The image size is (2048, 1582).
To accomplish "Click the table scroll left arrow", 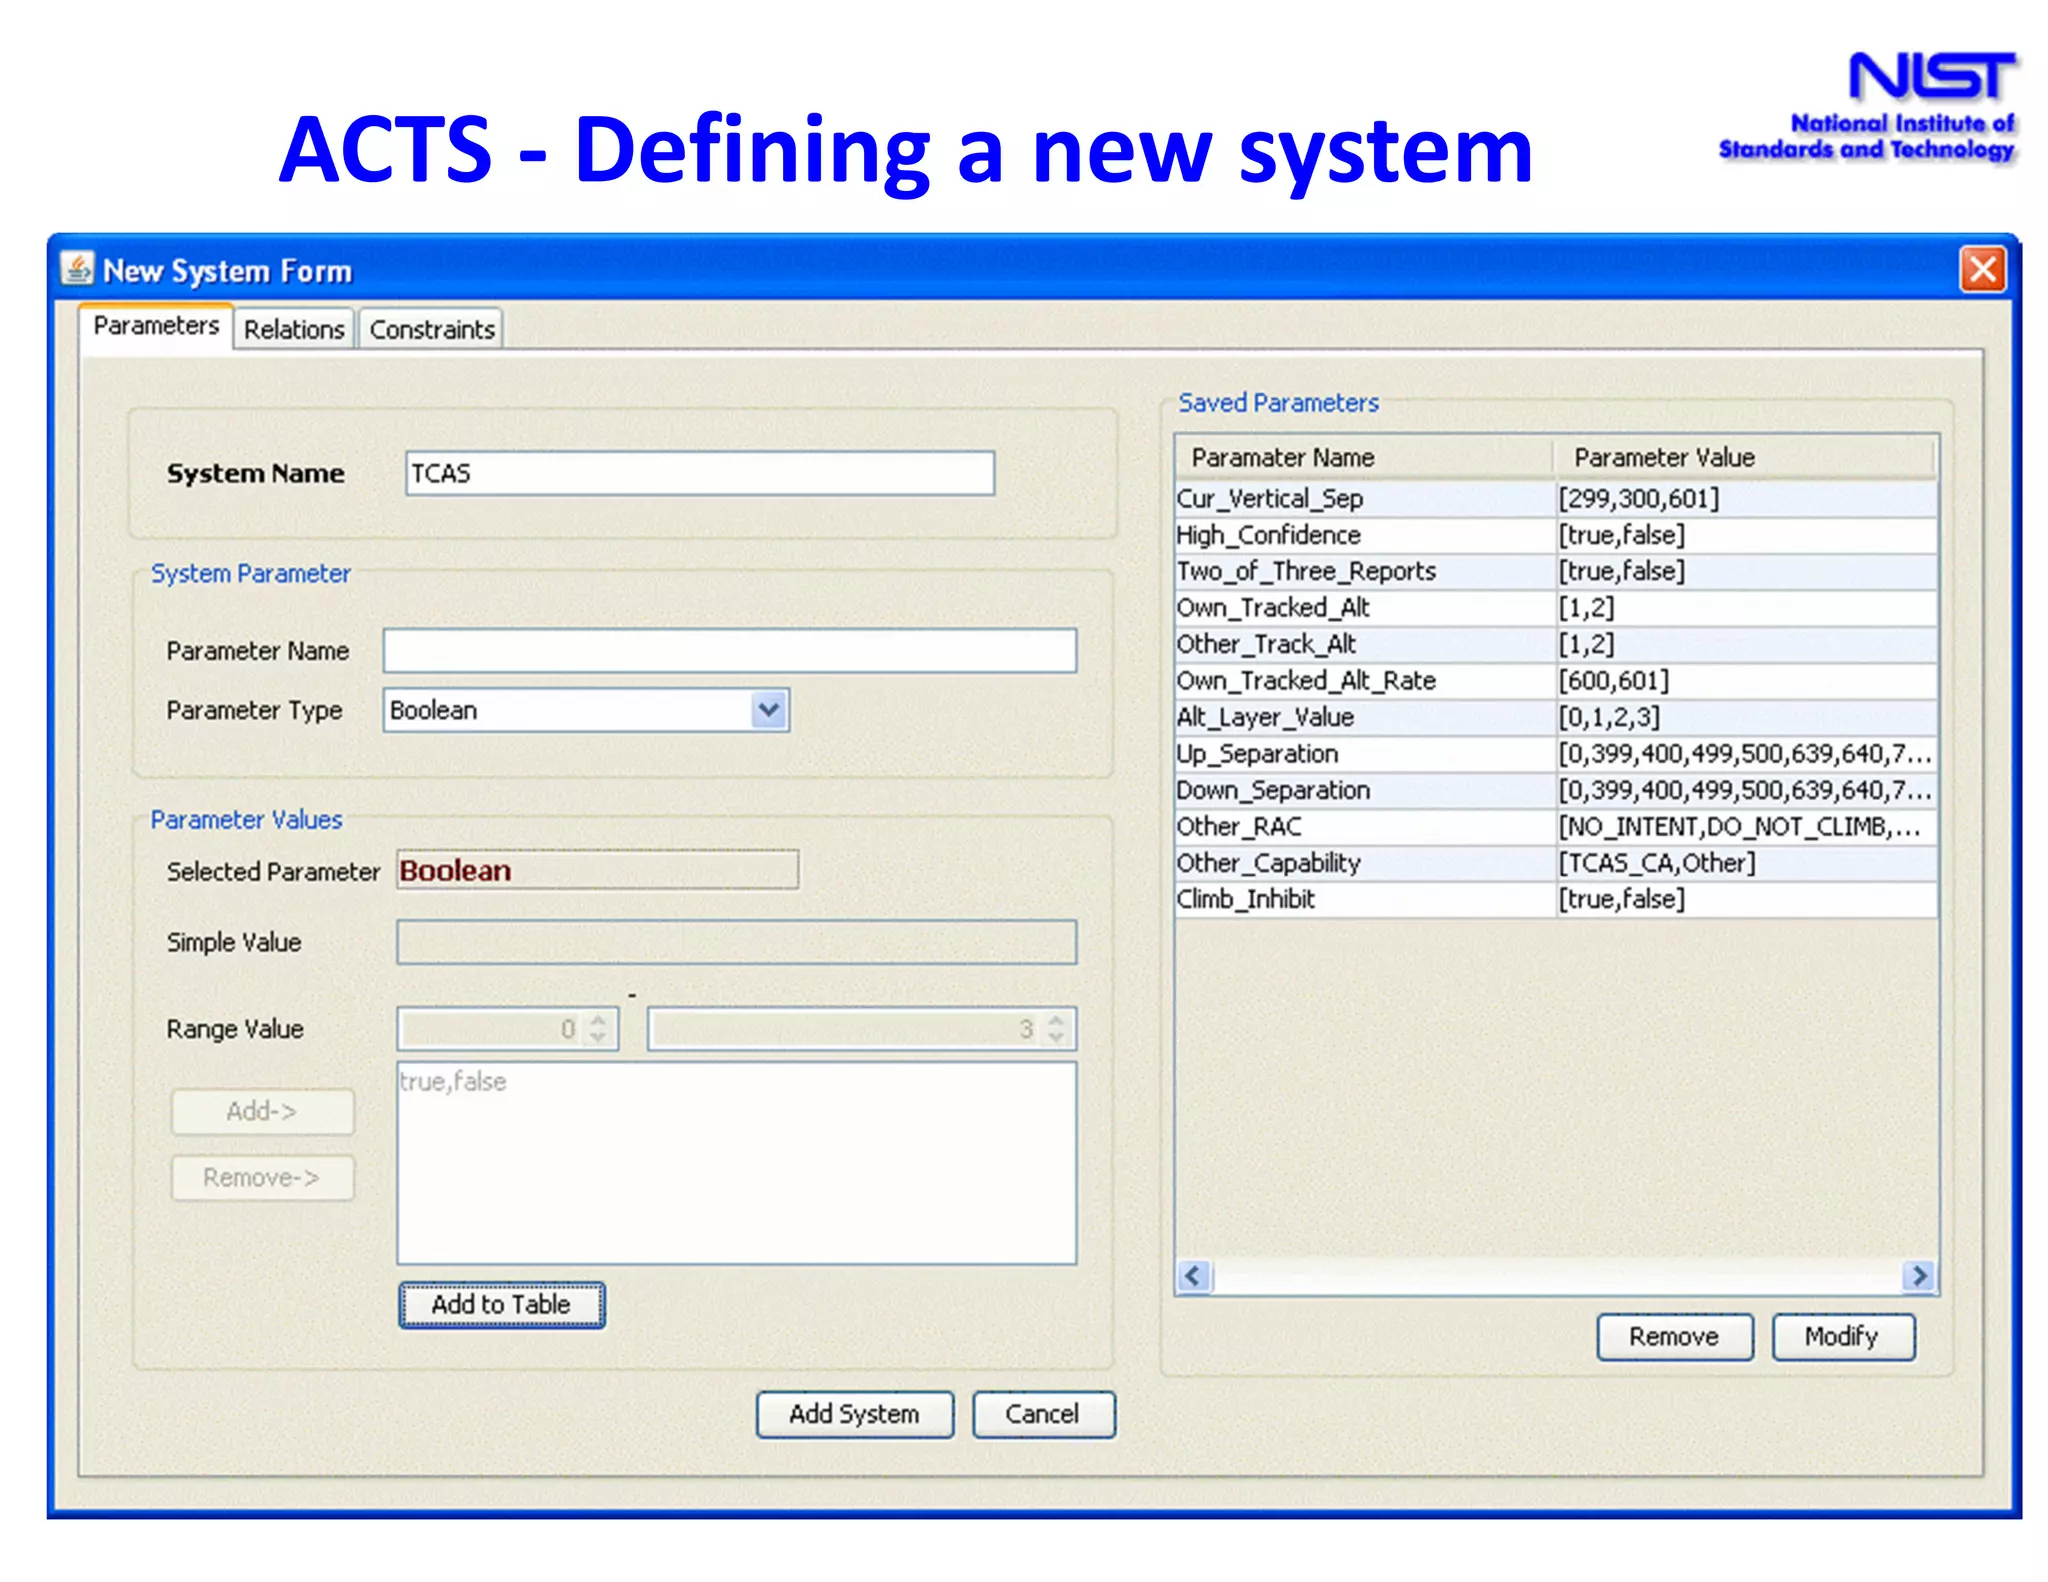I will point(1193,1276).
